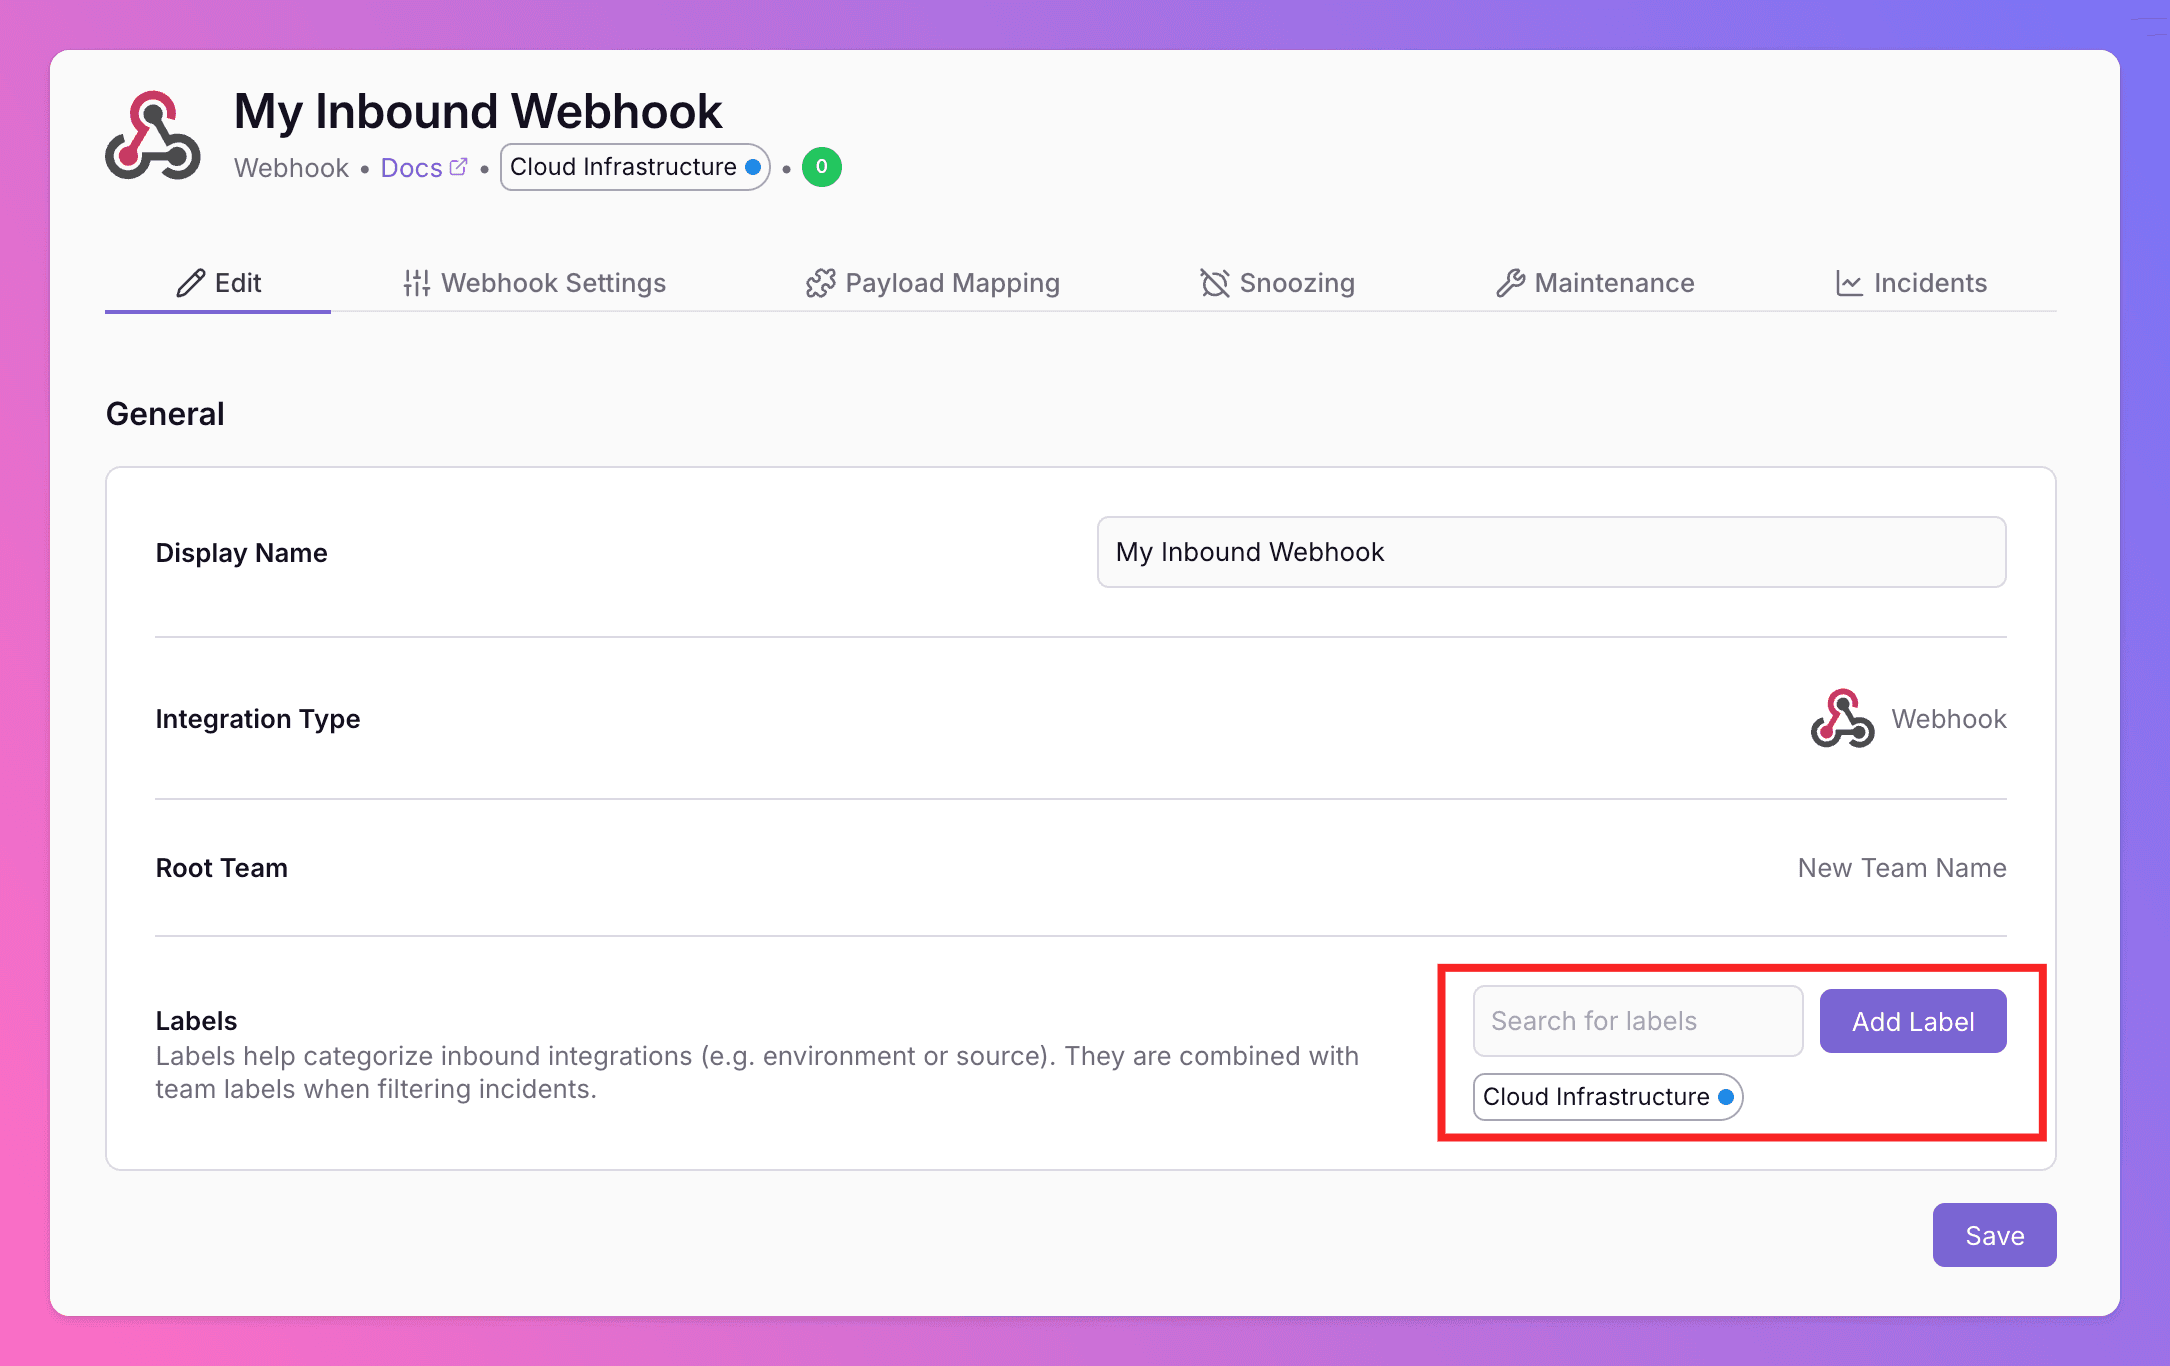Click the puzzle icon beside Payload Mapping
The width and height of the screenshot is (2170, 1366).
820,283
